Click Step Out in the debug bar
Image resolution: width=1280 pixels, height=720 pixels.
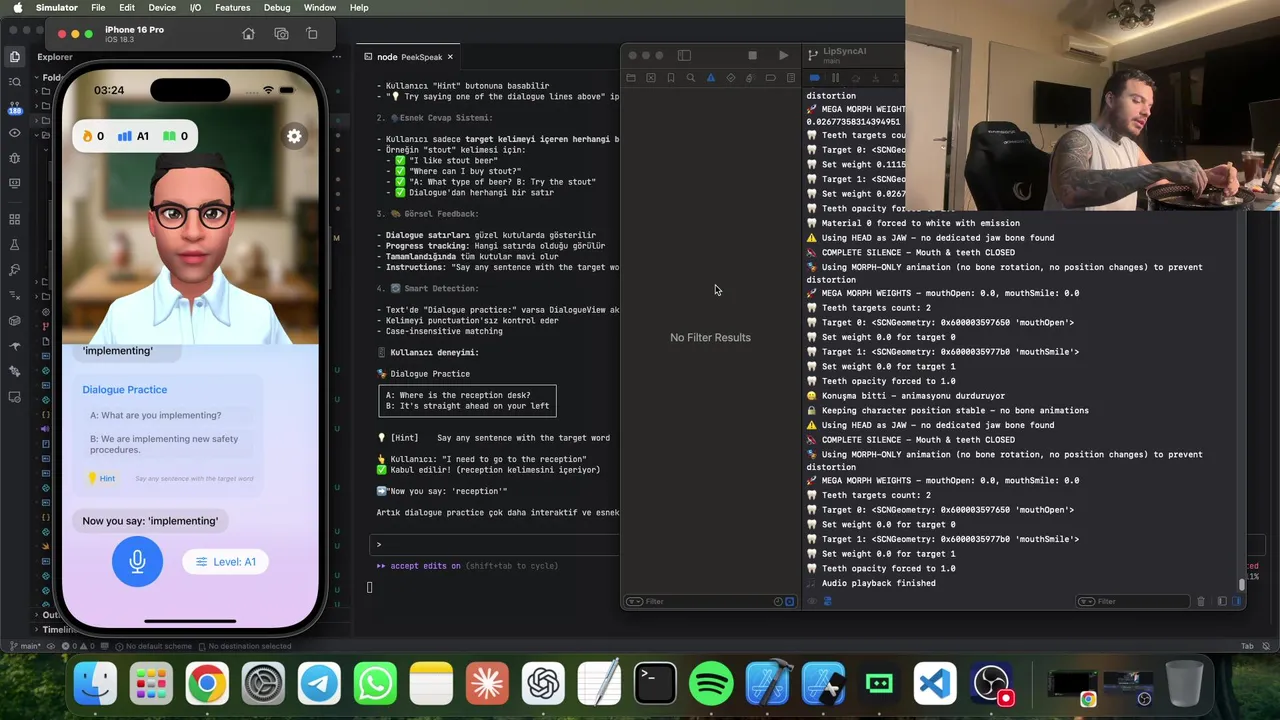tap(894, 78)
